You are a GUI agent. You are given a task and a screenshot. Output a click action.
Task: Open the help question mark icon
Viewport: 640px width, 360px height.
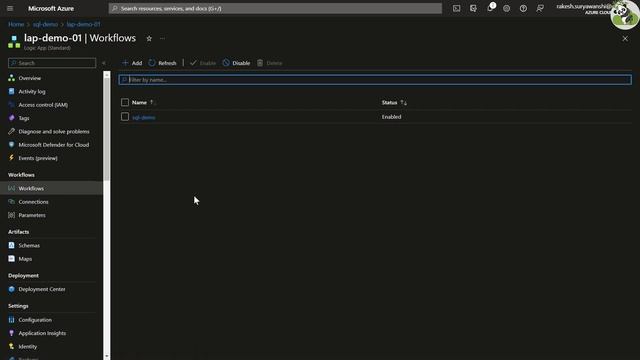point(523,8)
